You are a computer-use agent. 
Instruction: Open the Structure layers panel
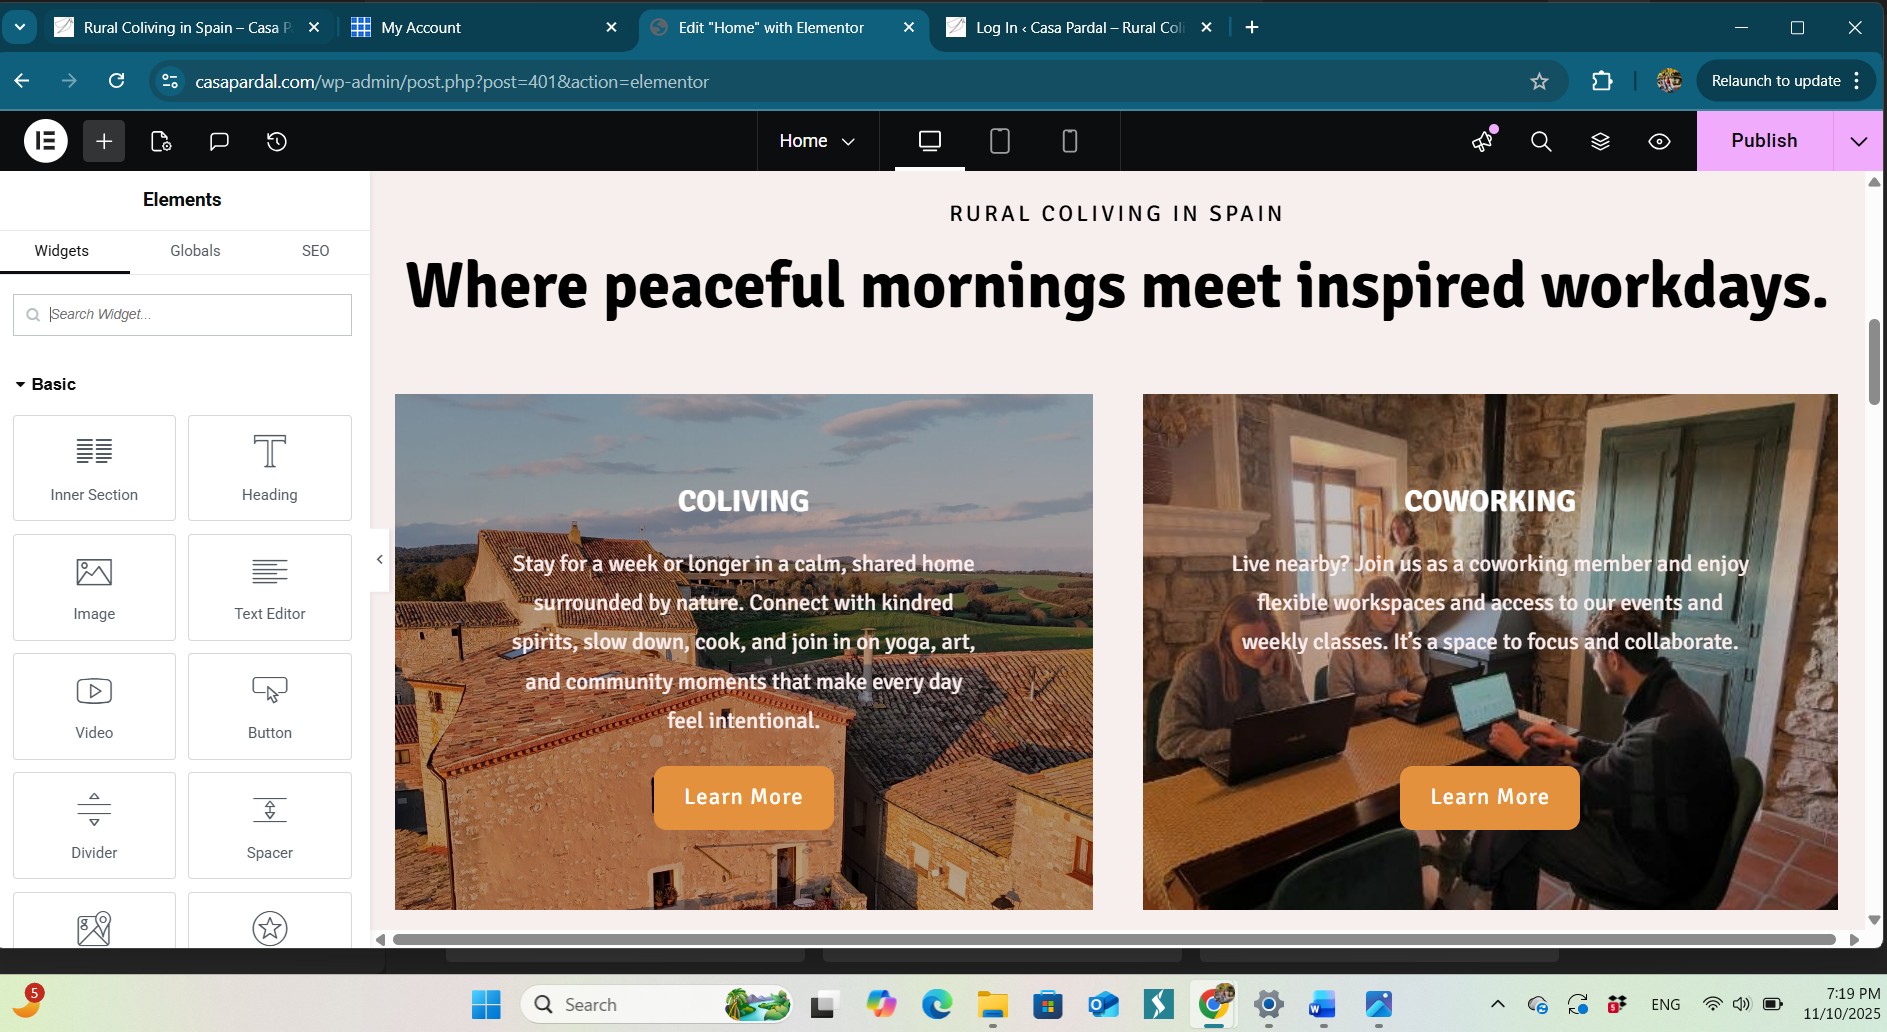point(1600,141)
